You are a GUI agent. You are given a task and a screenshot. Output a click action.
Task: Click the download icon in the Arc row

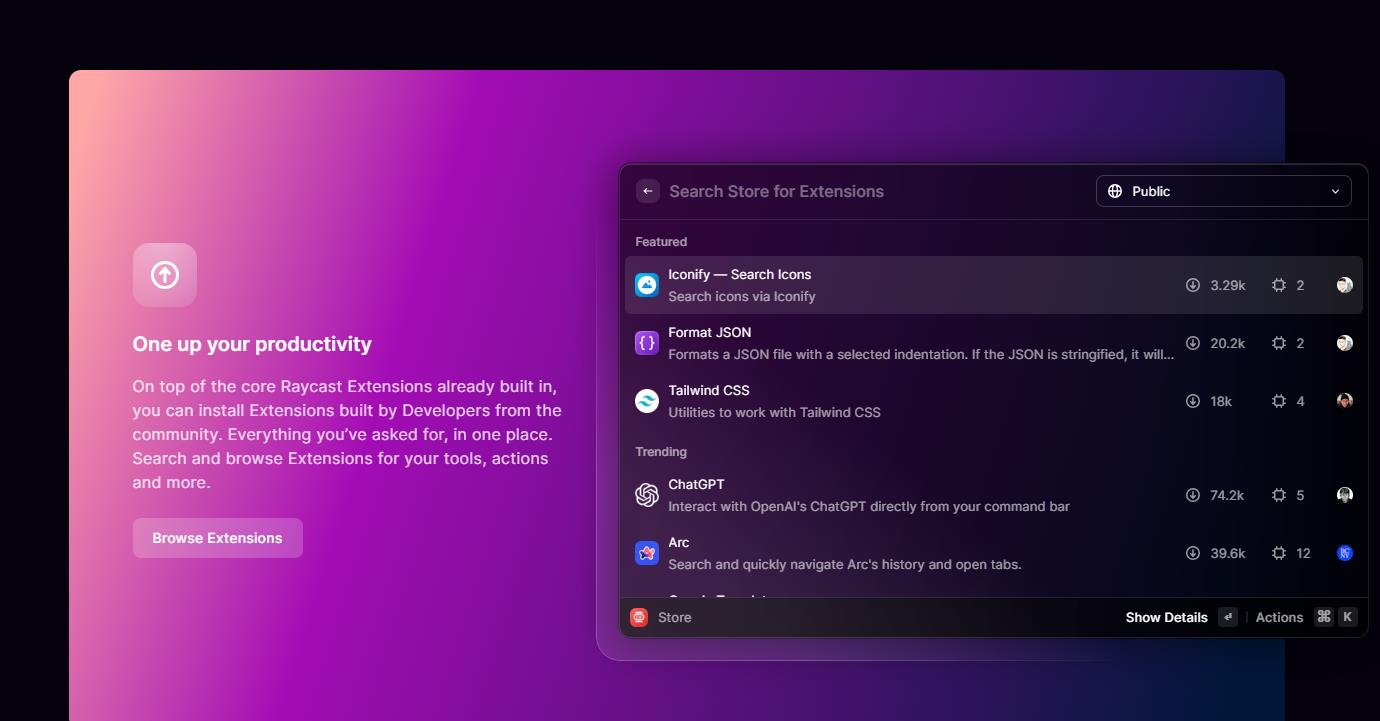(x=1193, y=553)
